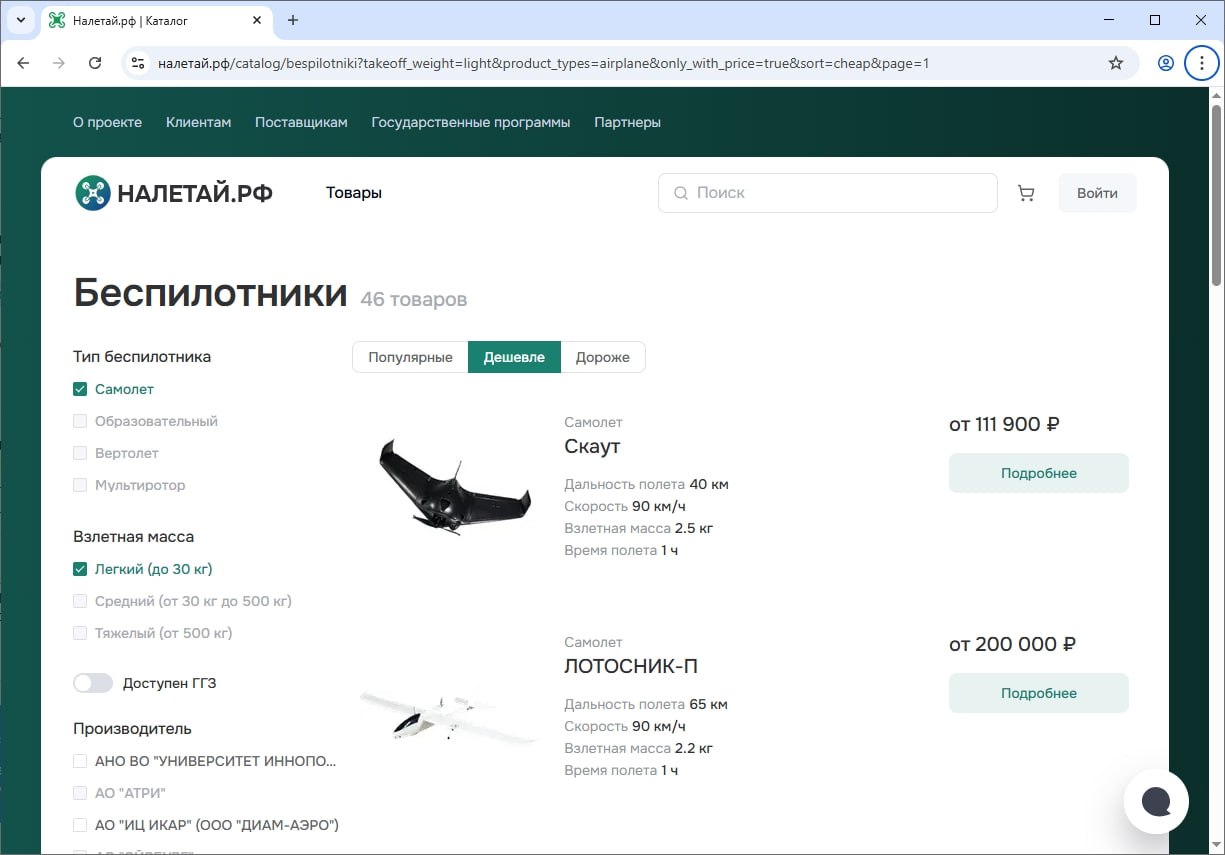The width and height of the screenshot is (1225, 855).
Task: Expand the tab search dropdown arrow
Action: 20,20
